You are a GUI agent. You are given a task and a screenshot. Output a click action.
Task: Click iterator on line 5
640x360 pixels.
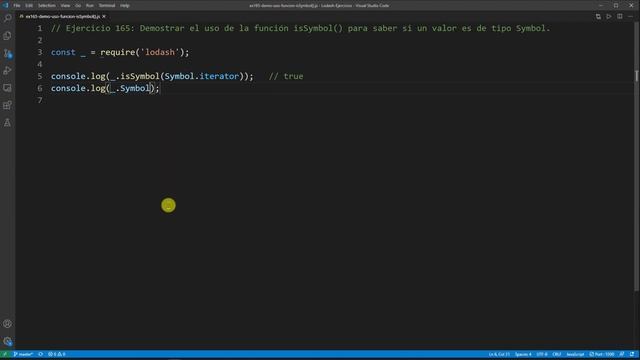click(x=219, y=76)
